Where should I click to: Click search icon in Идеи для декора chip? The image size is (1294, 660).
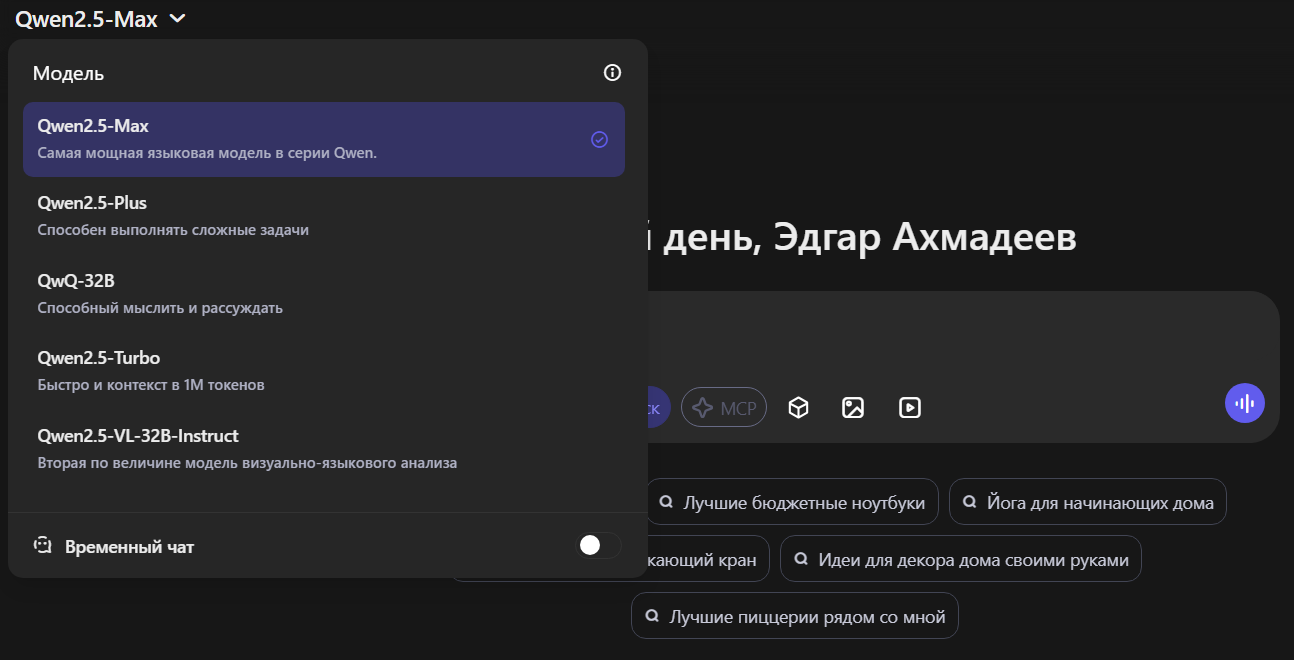click(x=799, y=559)
